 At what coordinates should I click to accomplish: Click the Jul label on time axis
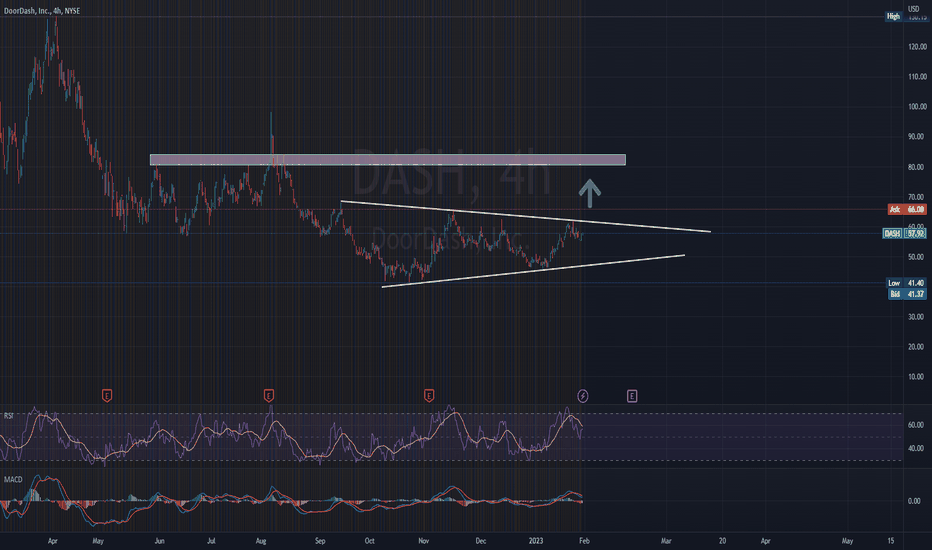tap(211, 541)
